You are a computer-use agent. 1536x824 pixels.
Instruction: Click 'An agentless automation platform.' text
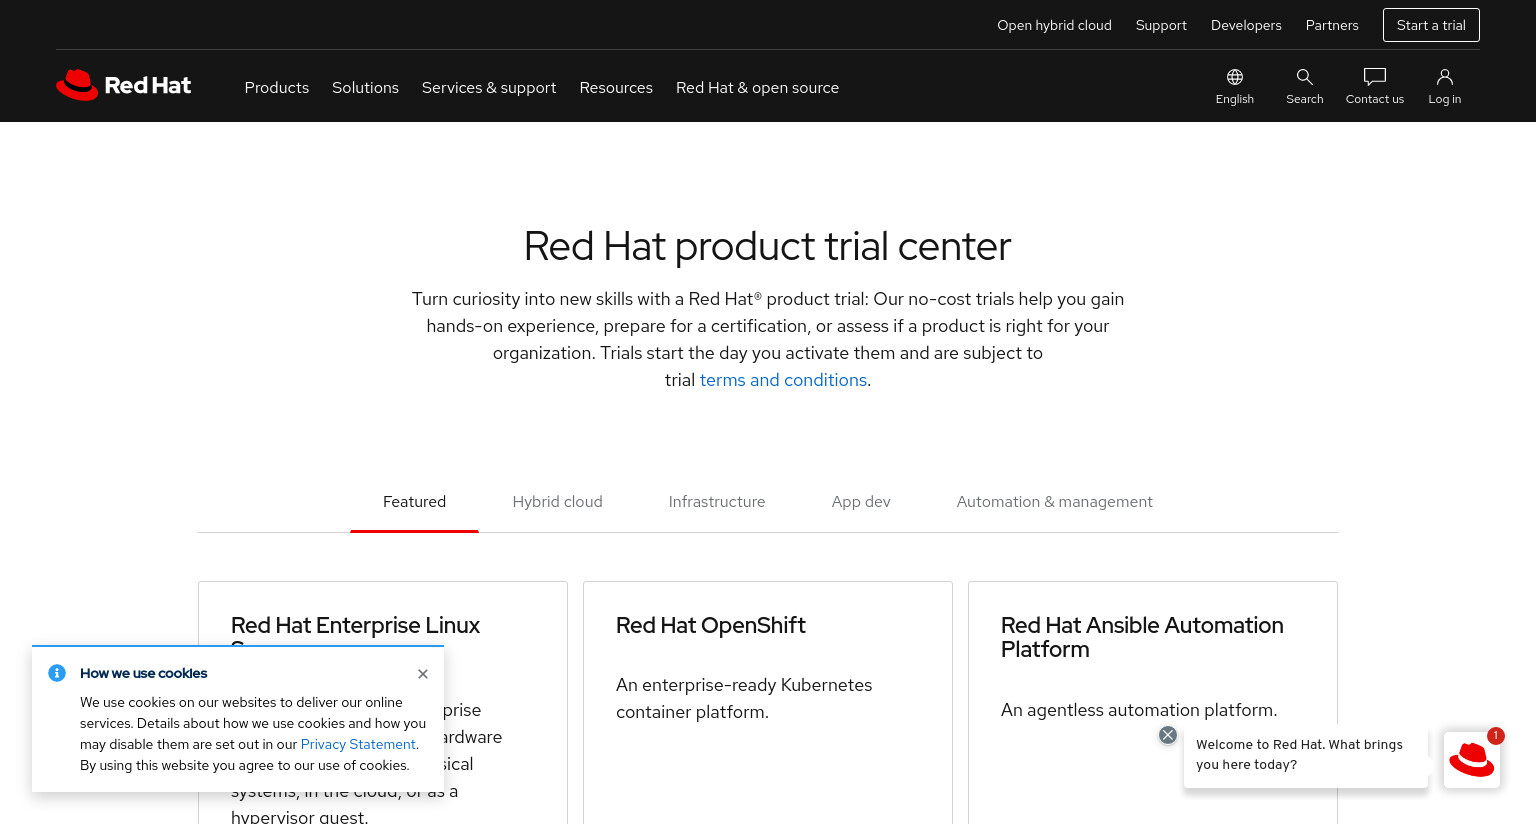point(1139,710)
